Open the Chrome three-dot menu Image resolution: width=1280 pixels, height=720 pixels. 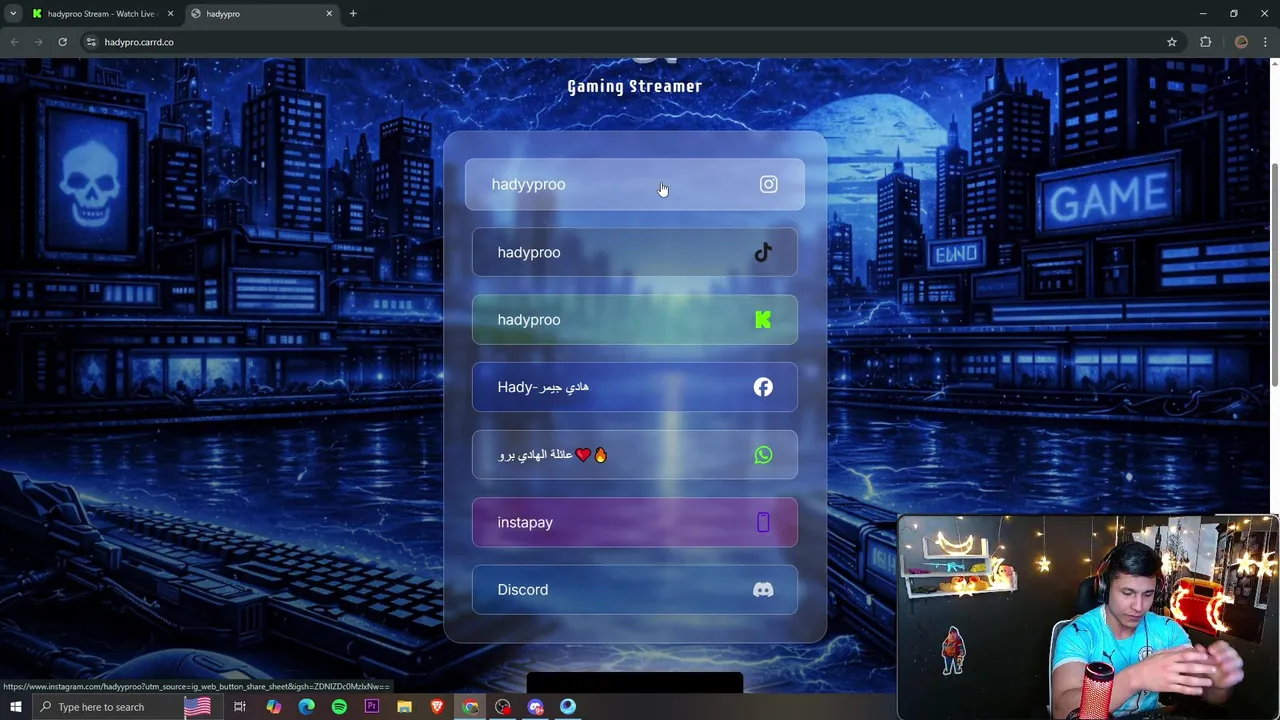click(1265, 42)
